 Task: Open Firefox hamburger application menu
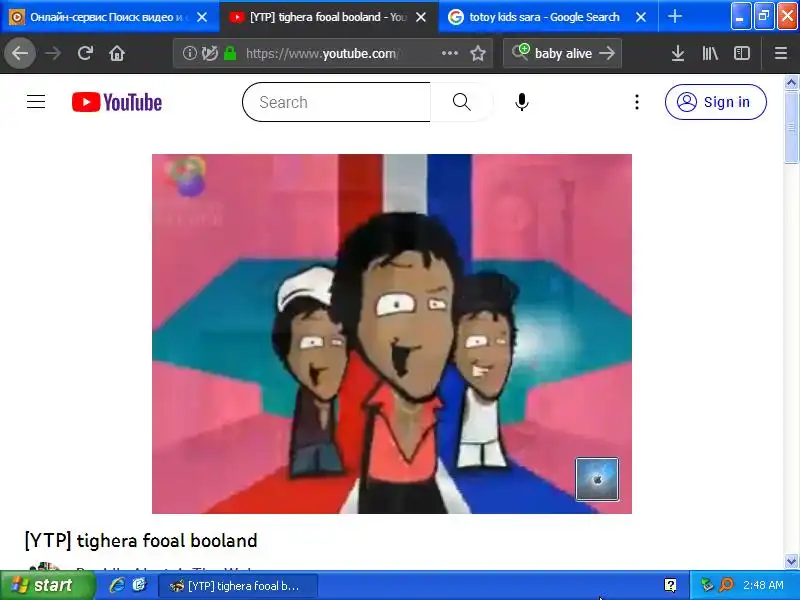(x=781, y=53)
